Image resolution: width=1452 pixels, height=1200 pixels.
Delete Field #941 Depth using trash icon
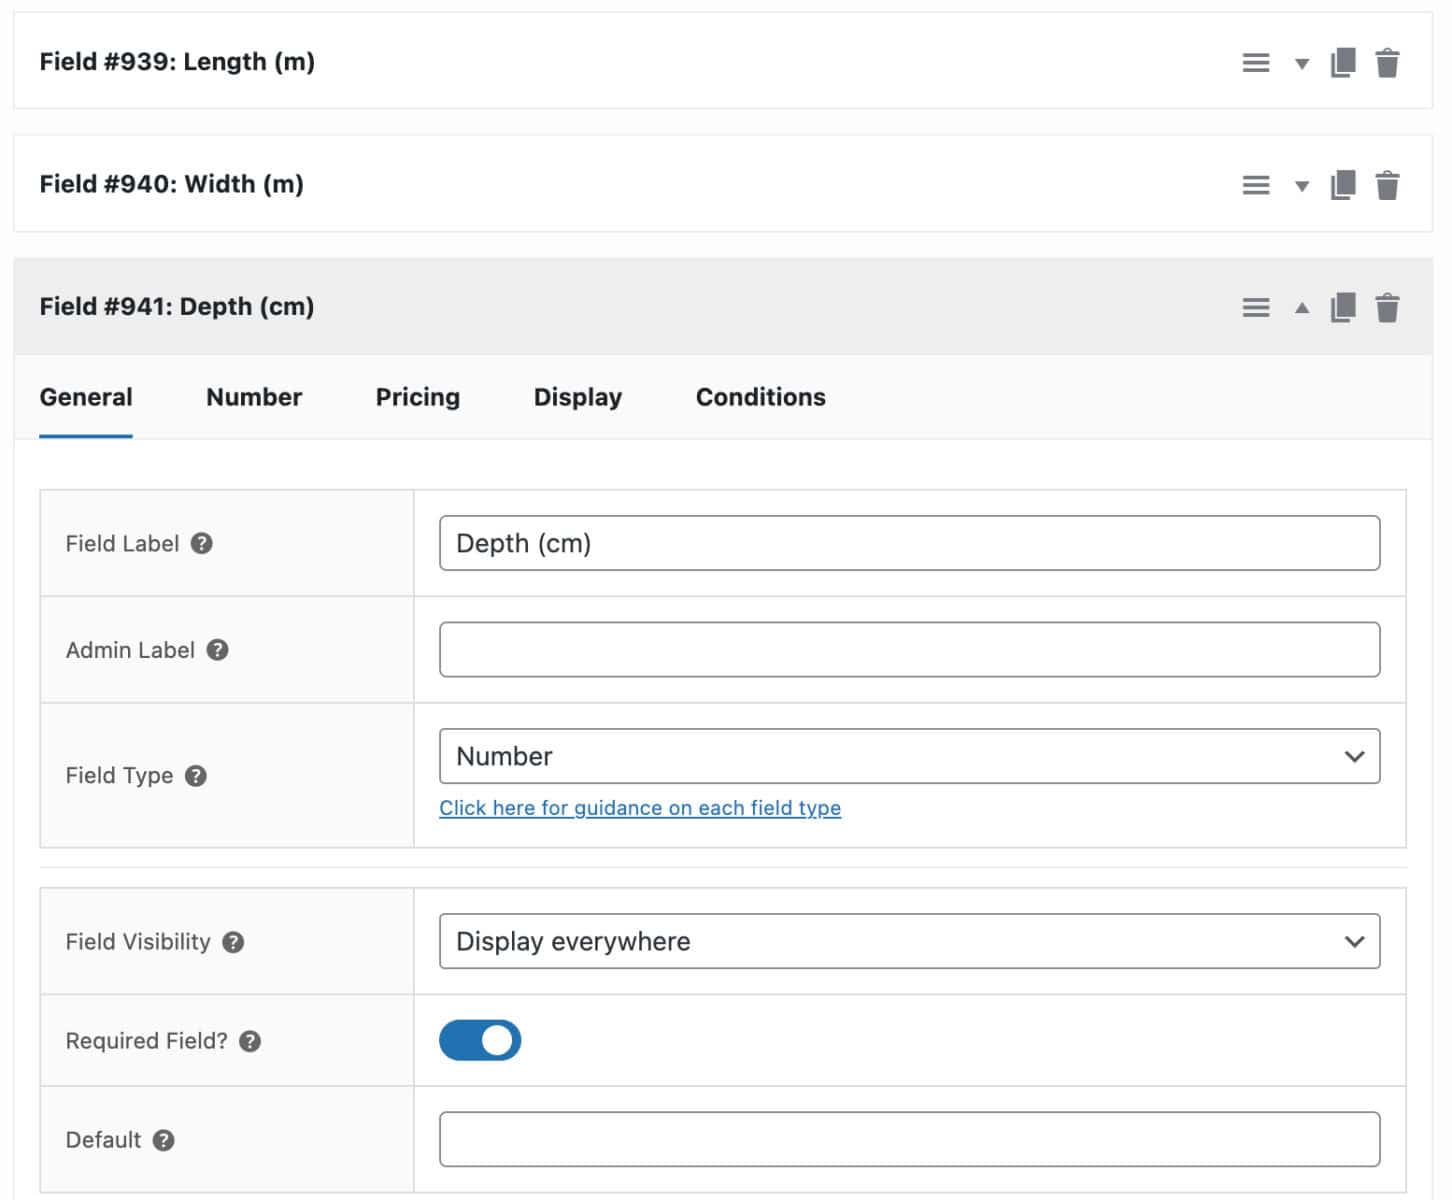[1388, 308]
